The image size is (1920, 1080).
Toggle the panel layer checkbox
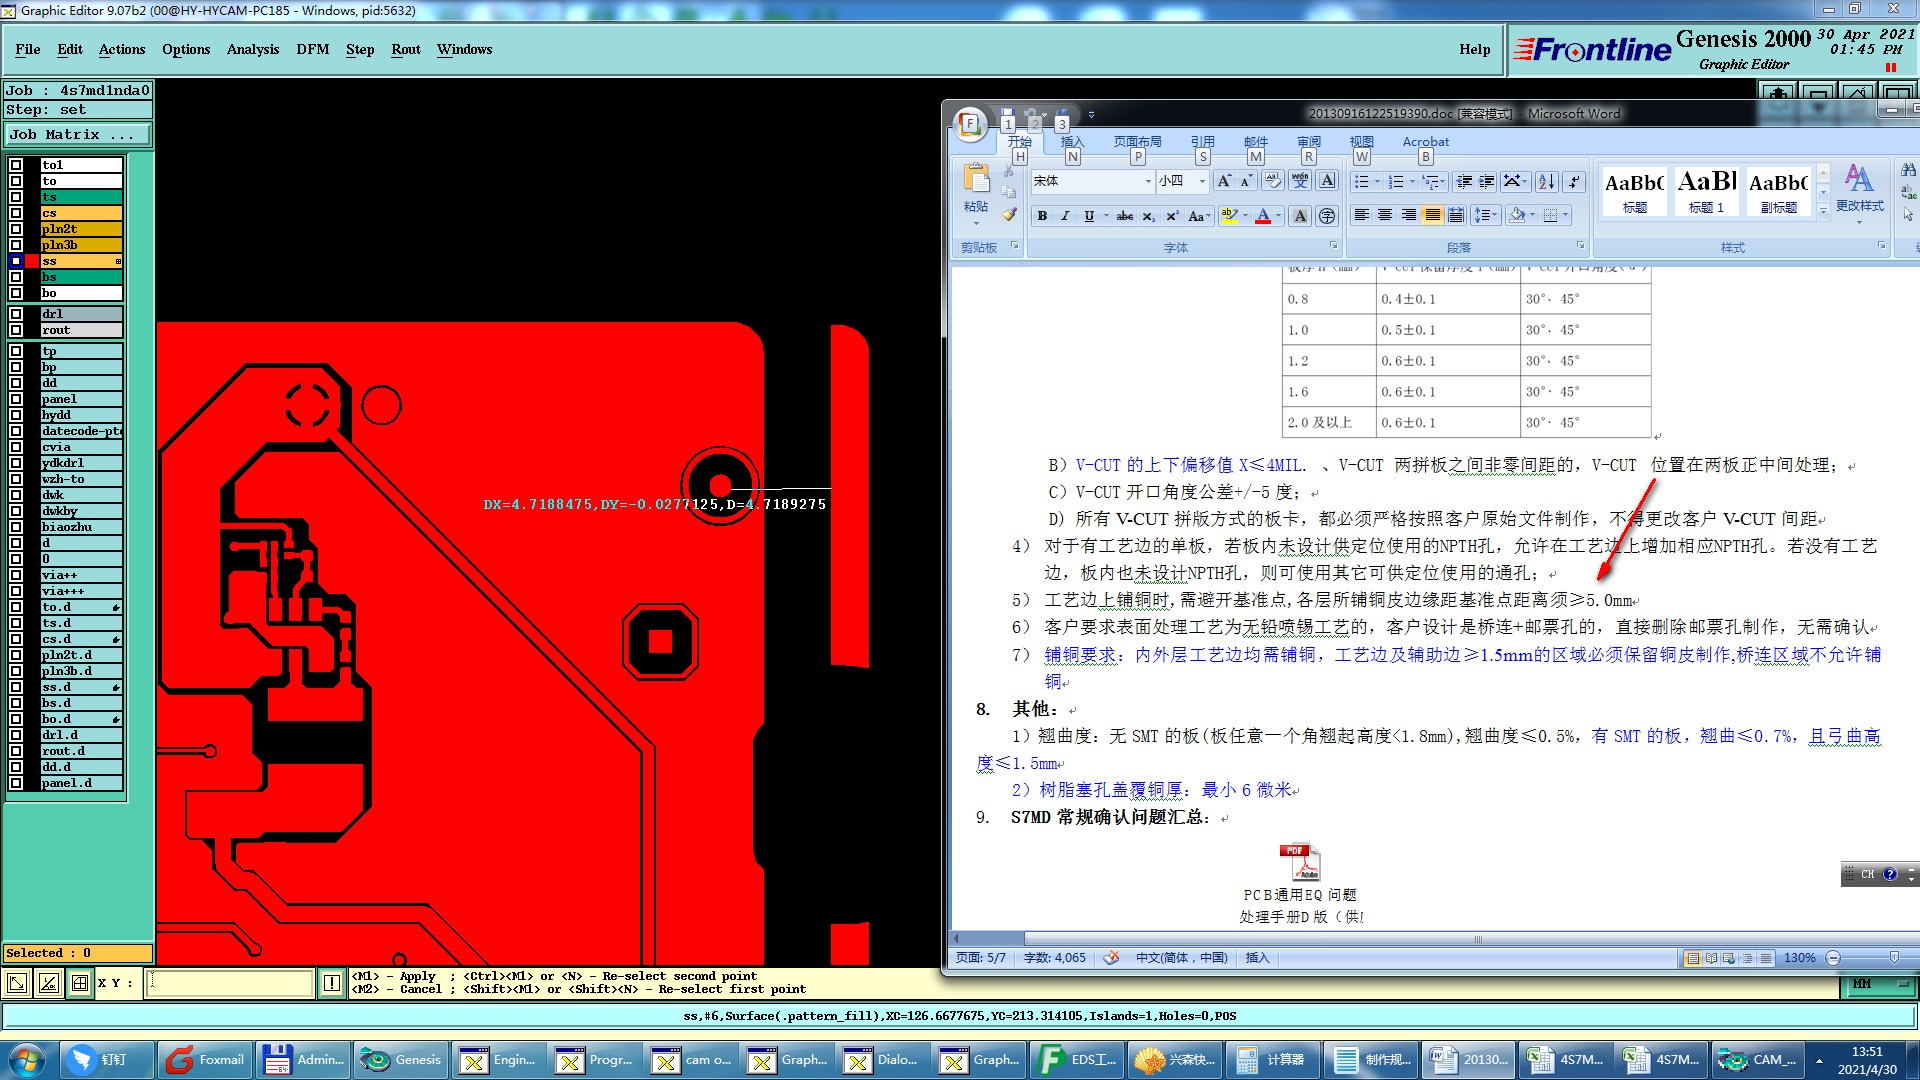point(16,399)
